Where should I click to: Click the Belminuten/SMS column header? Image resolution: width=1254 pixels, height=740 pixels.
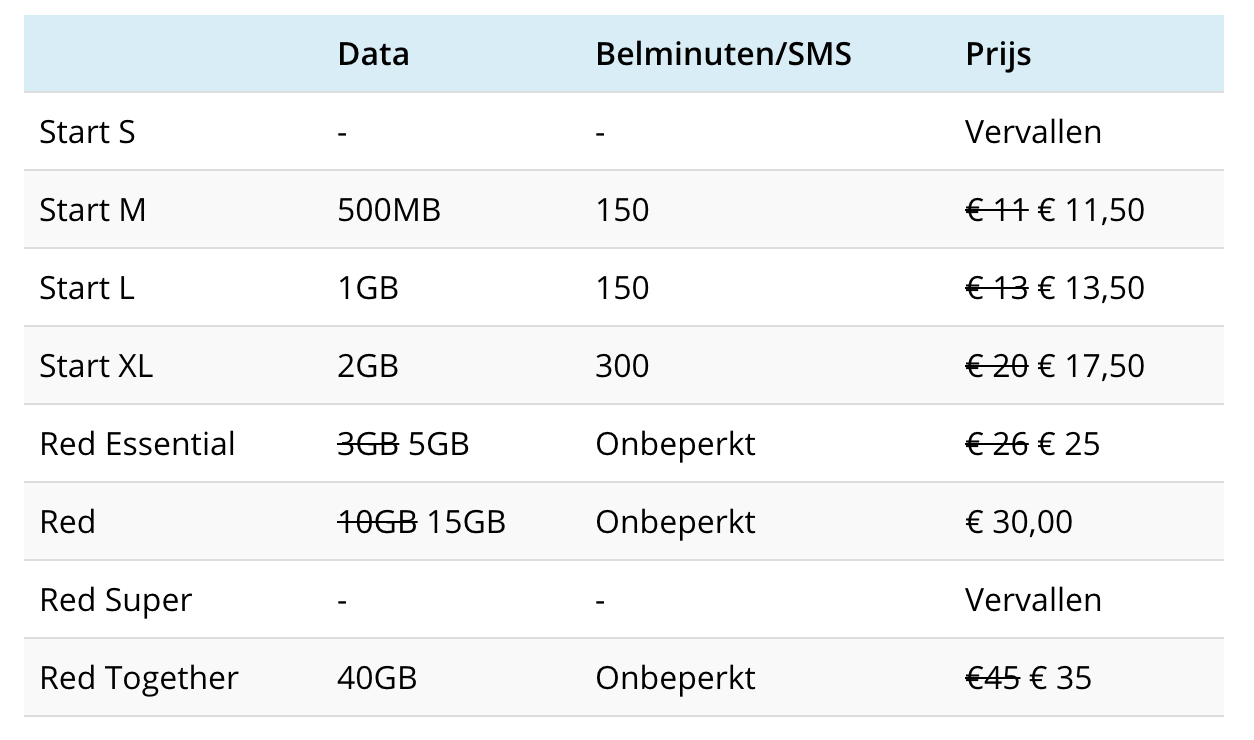tap(723, 54)
